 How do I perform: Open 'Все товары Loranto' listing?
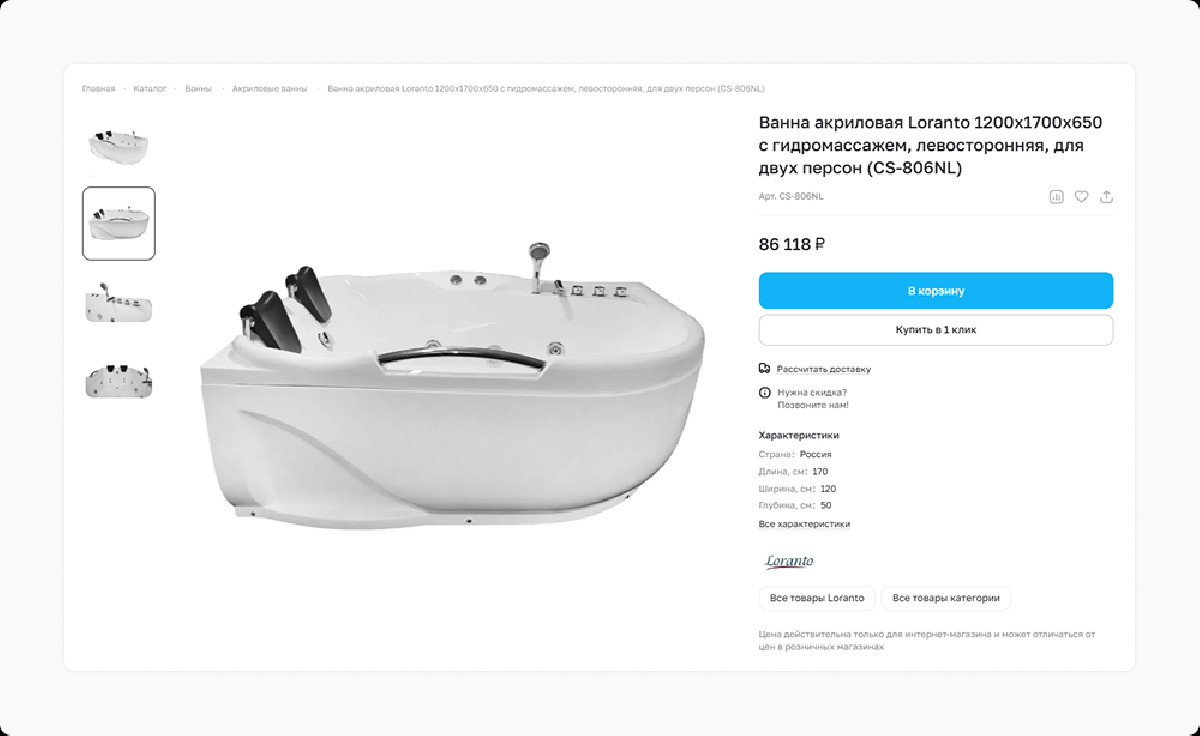click(817, 598)
